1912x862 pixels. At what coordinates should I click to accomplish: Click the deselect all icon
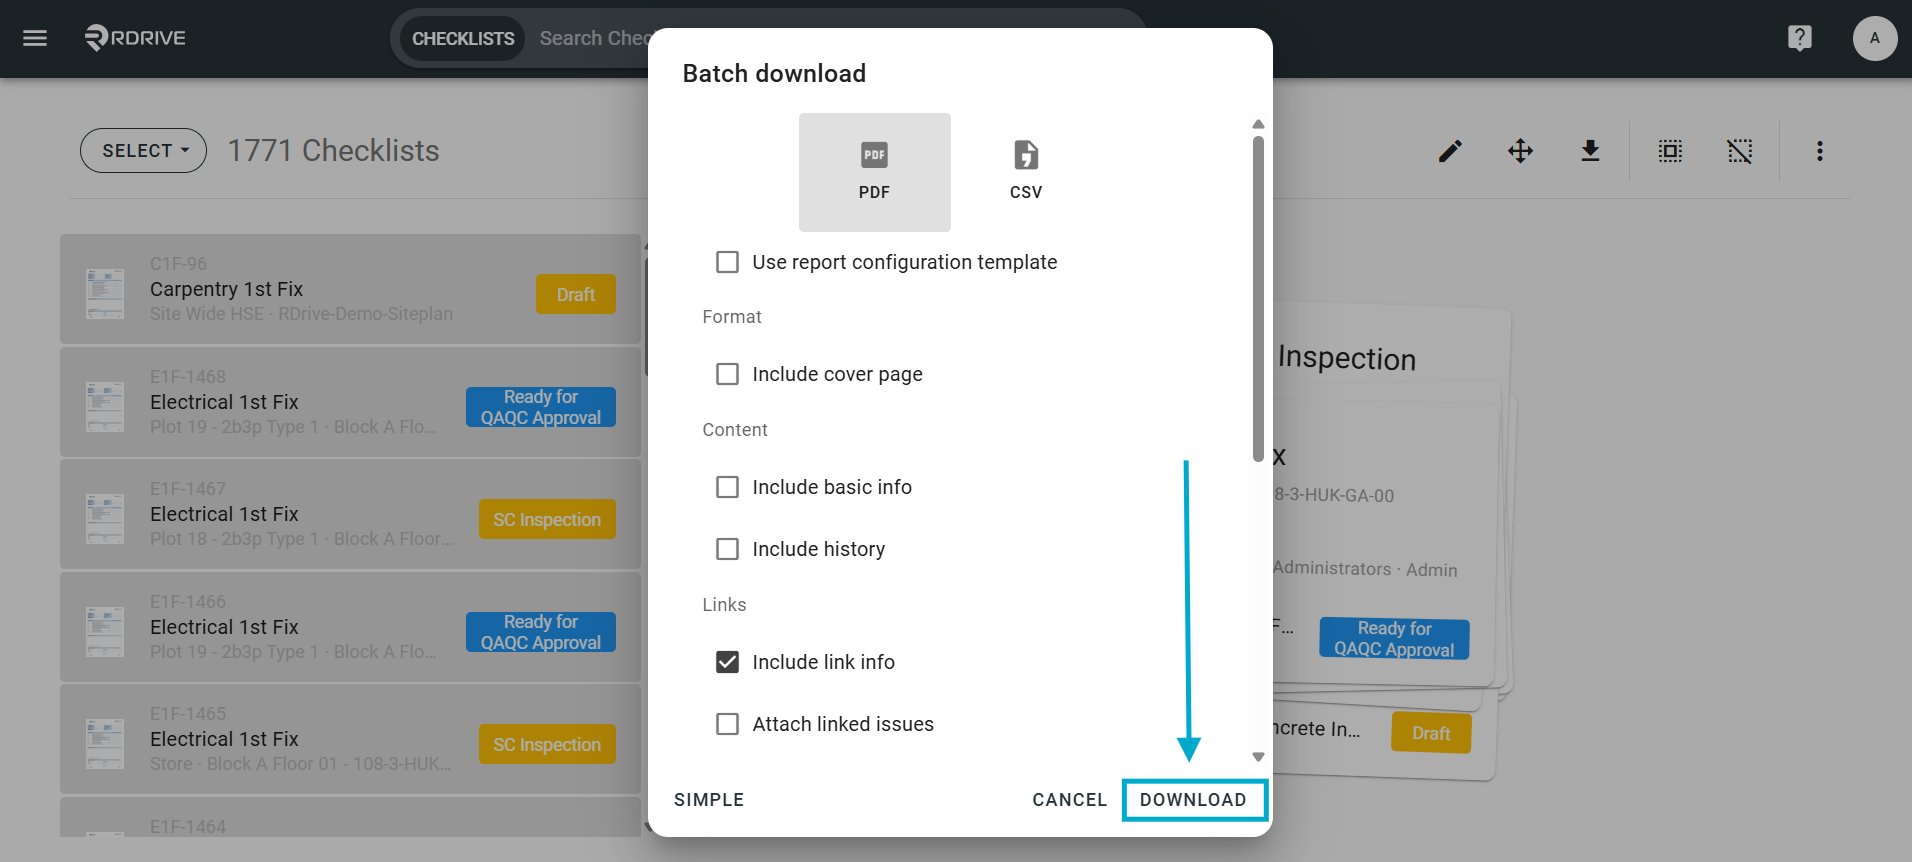click(1740, 151)
